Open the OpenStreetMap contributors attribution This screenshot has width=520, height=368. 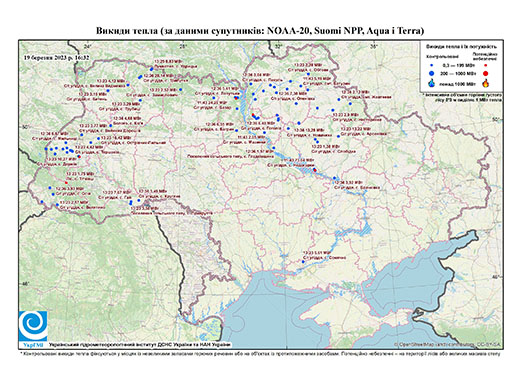click(x=447, y=345)
